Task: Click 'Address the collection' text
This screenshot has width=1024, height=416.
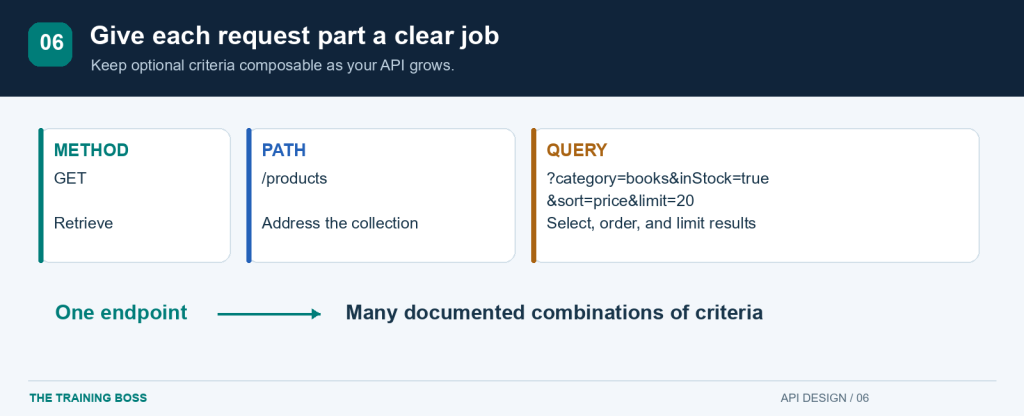Action: coord(340,223)
